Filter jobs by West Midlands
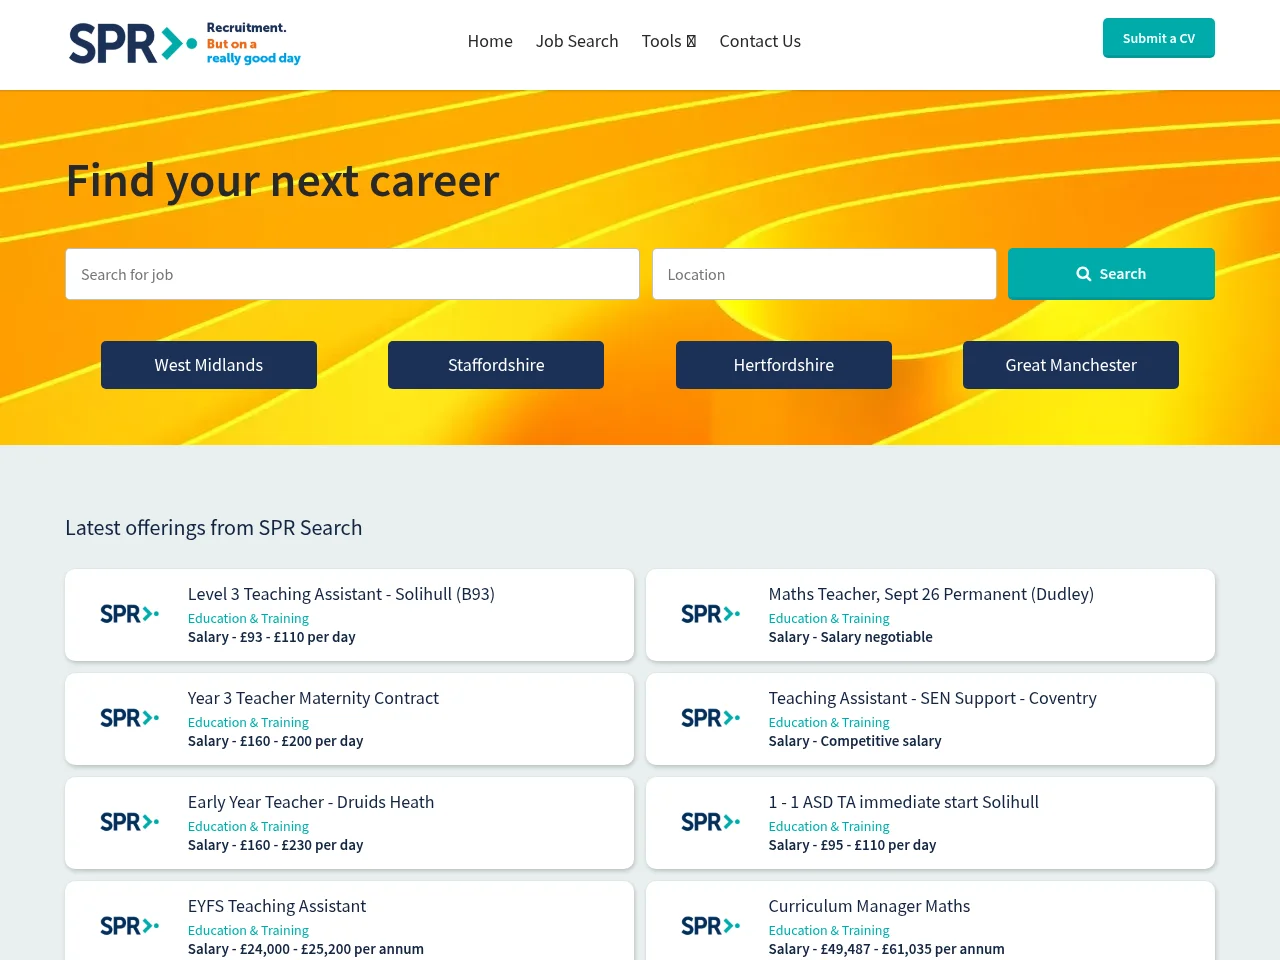The width and height of the screenshot is (1280, 960). [209, 365]
